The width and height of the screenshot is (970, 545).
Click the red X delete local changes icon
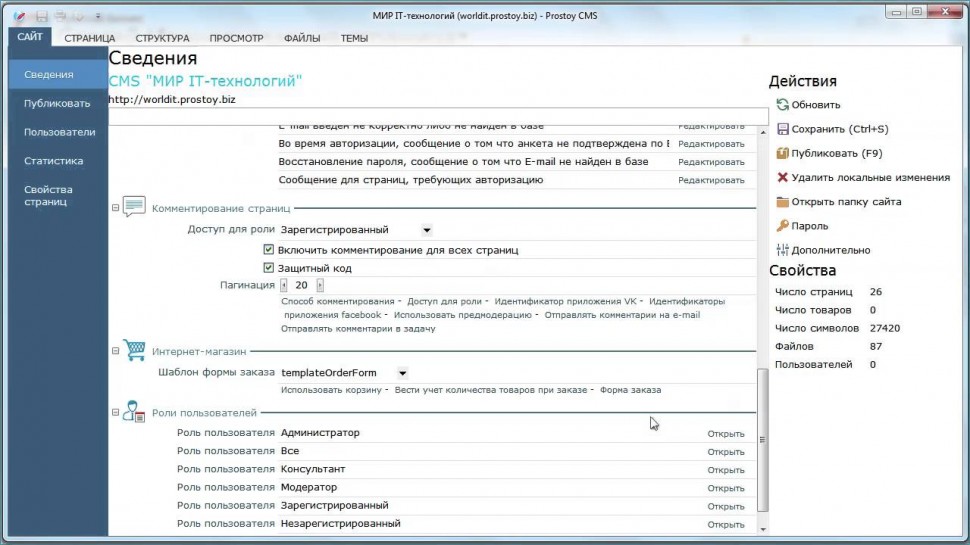(x=783, y=177)
